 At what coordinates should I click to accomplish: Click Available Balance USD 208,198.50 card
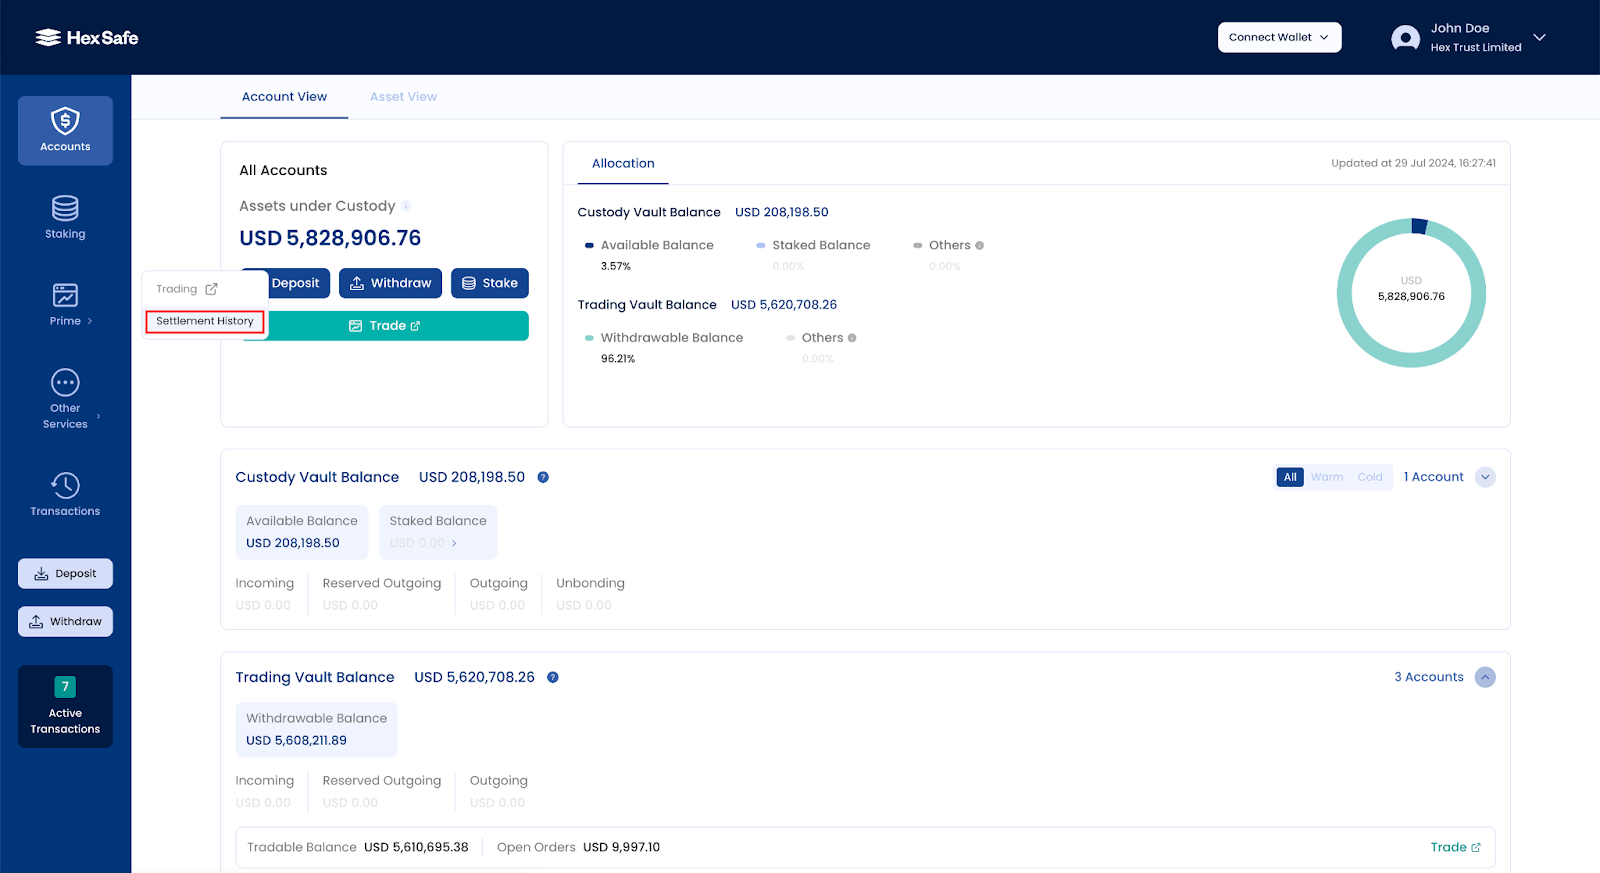pos(302,532)
